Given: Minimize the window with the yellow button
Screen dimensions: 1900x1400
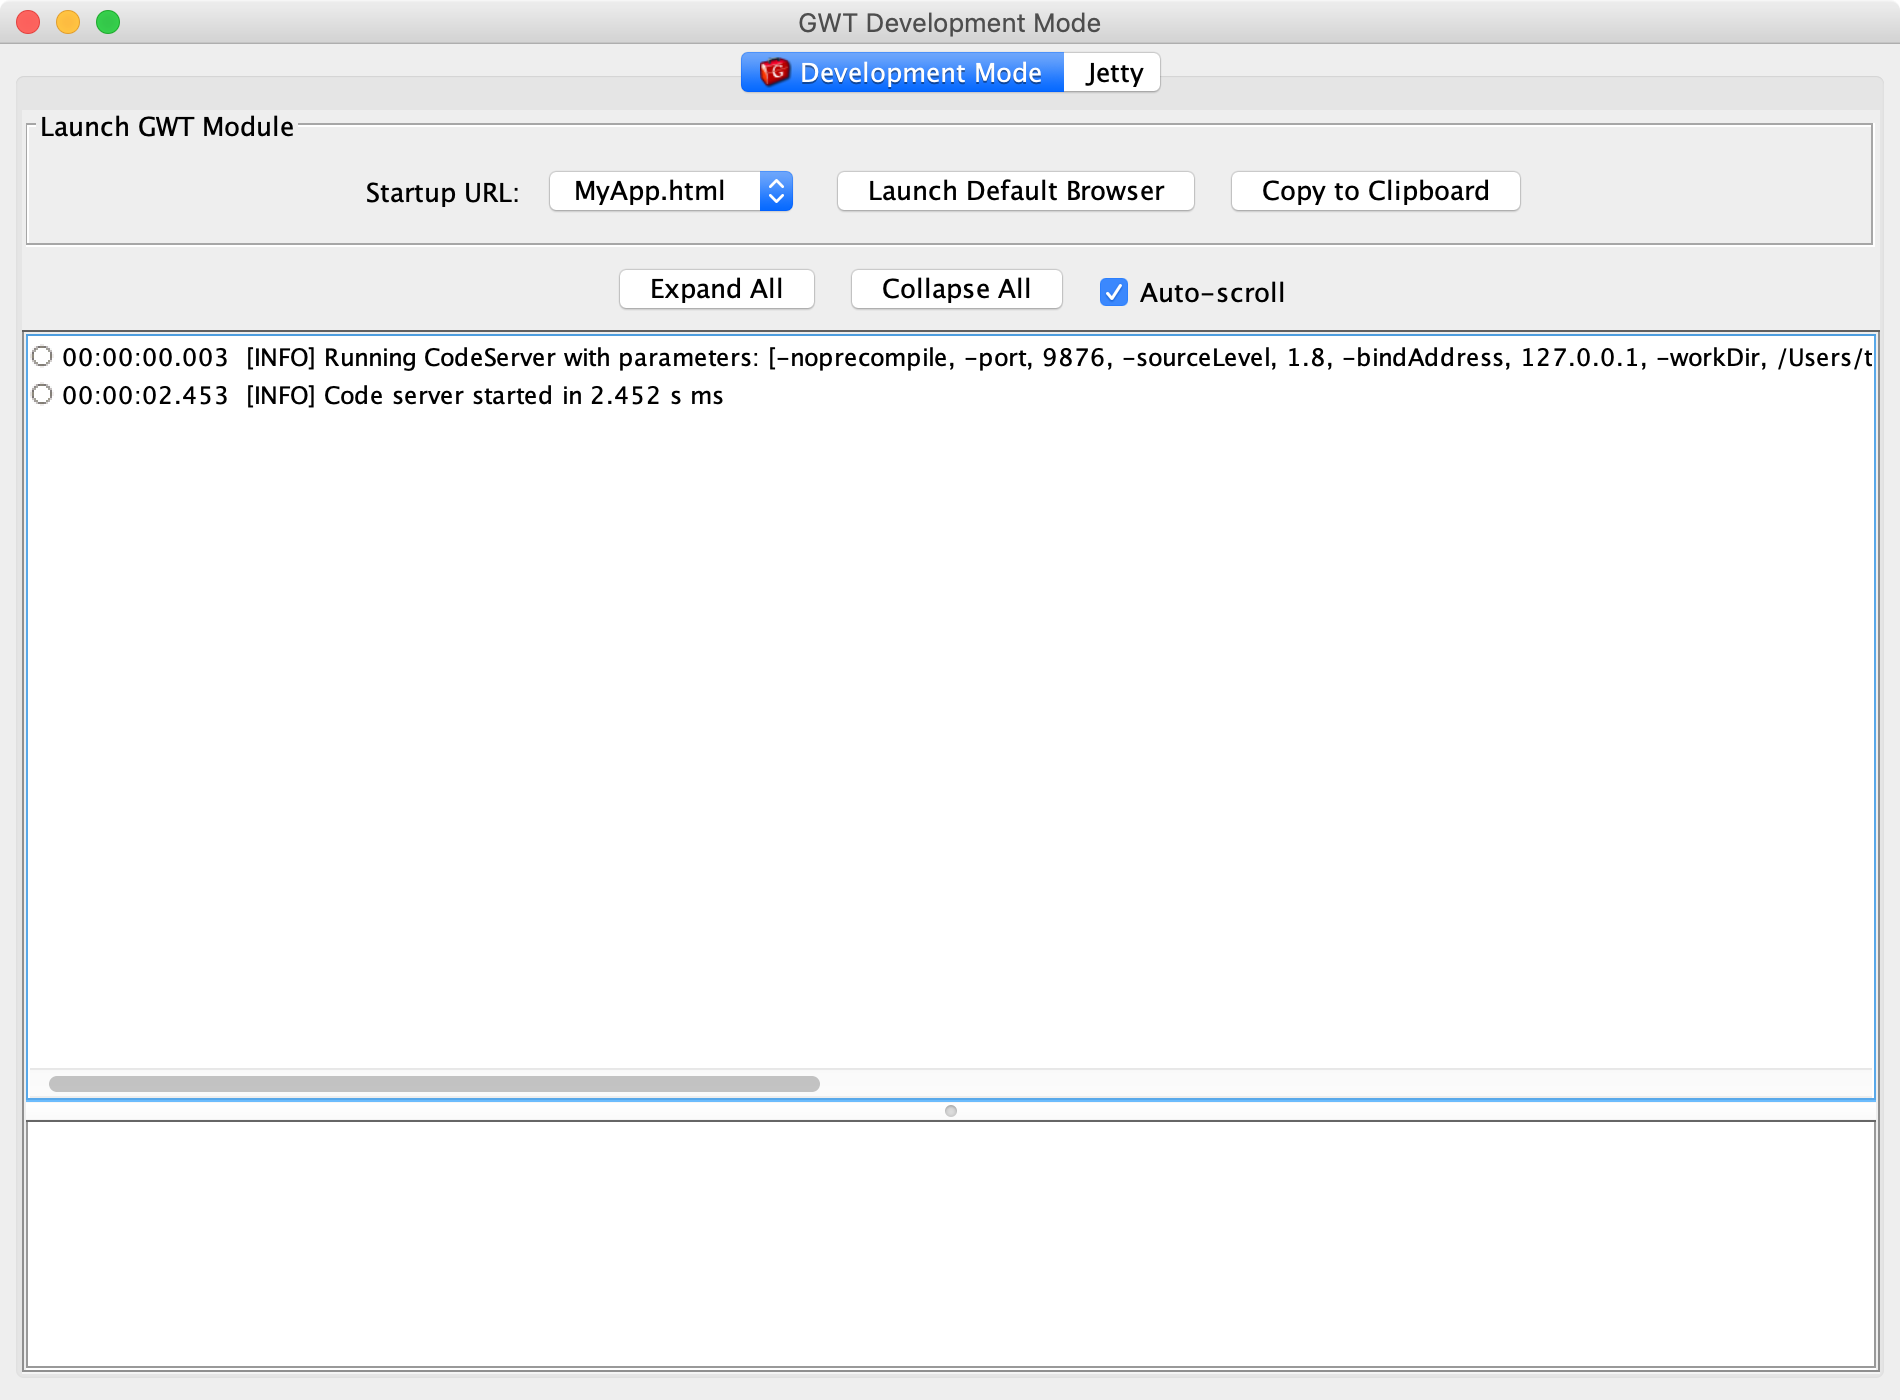Looking at the screenshot, I should tap(68, 22).
